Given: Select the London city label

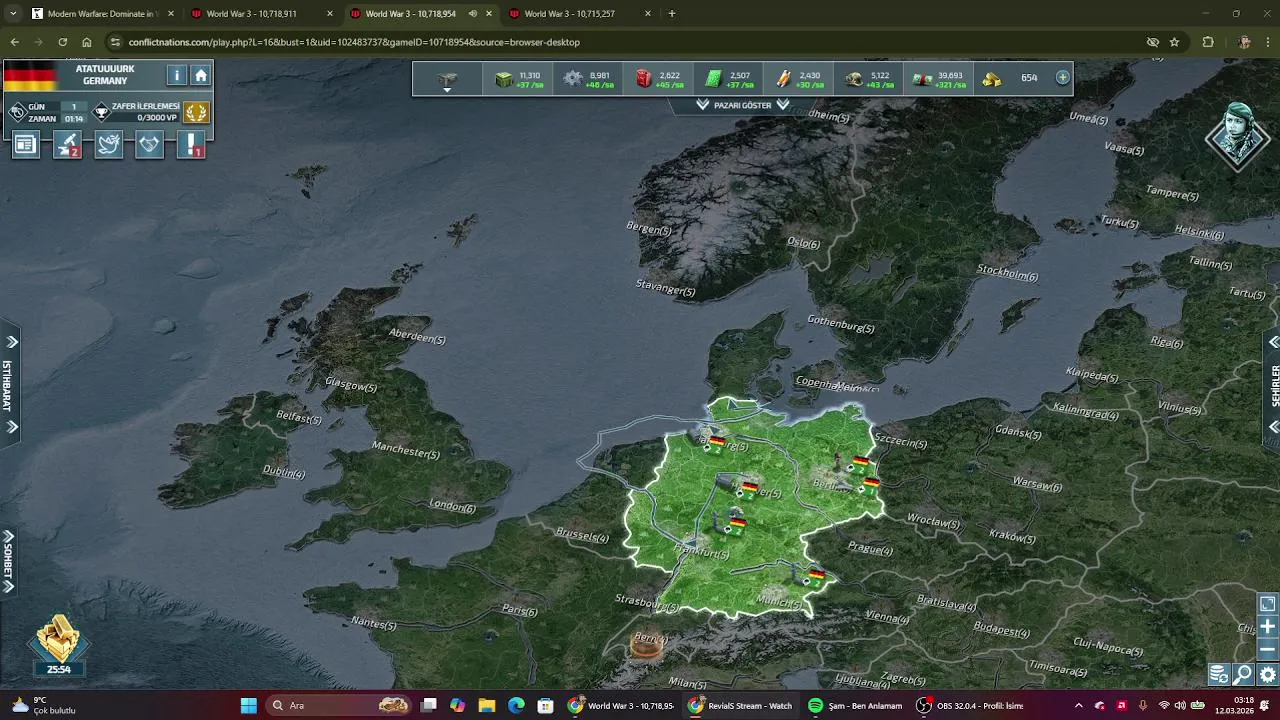Looking at the screenshot, I should (452, 506).
